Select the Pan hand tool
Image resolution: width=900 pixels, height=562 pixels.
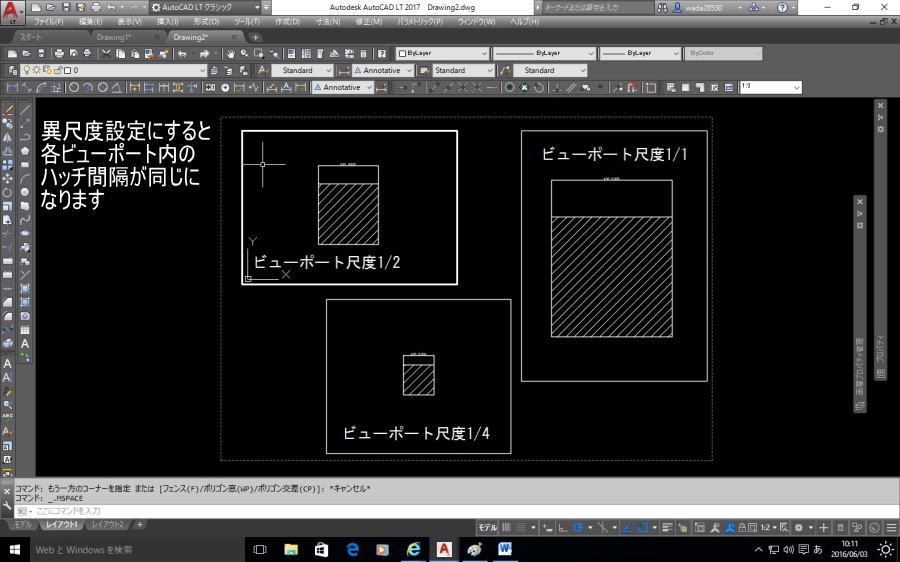(230, 53)
